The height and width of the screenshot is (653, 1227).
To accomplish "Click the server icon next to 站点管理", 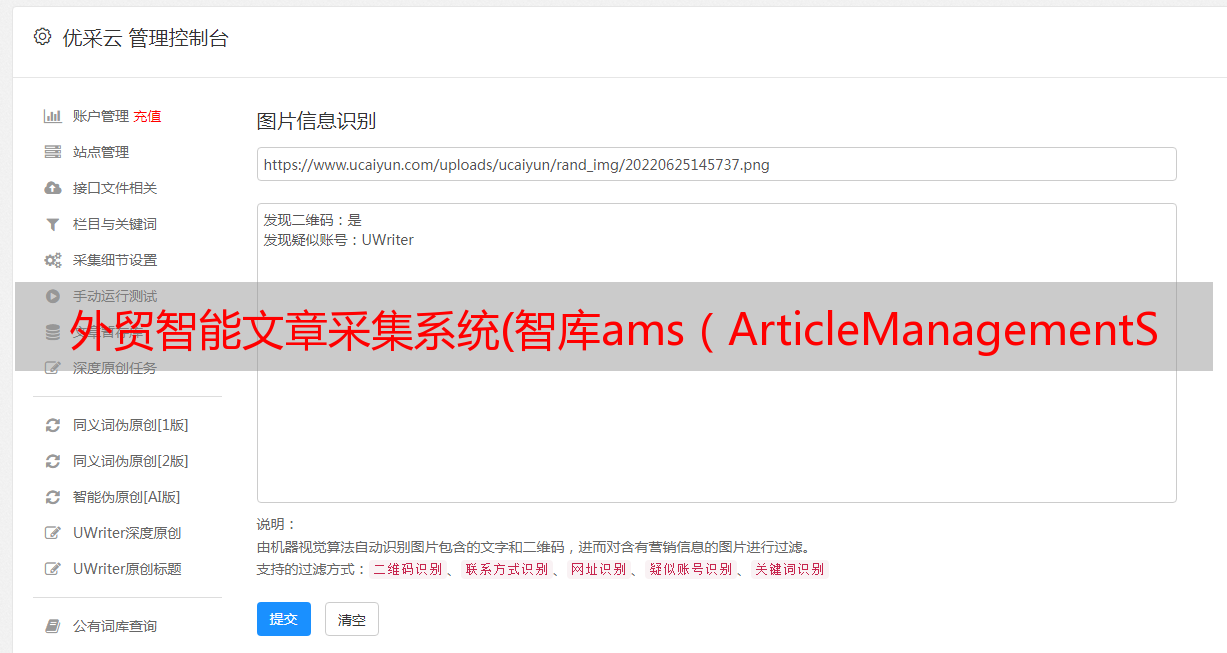I will 53,152.
